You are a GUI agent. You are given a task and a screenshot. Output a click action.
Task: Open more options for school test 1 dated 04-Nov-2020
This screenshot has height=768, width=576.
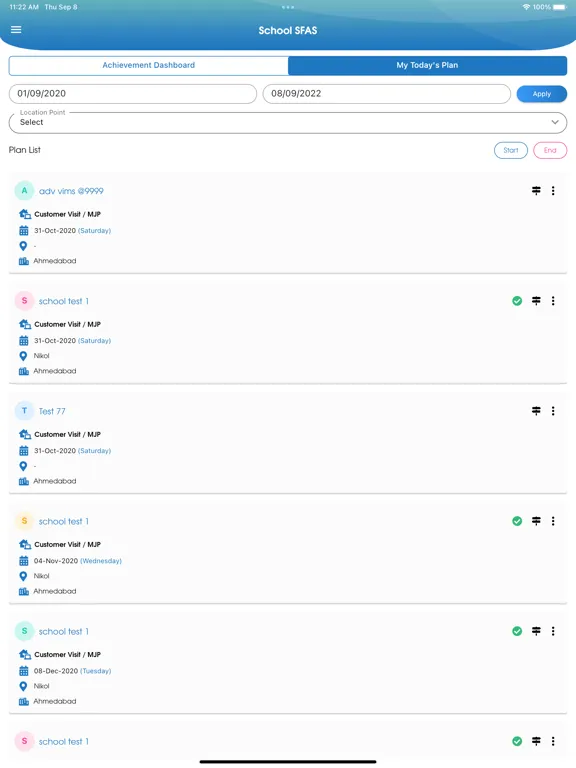click(x=553, y=521)
